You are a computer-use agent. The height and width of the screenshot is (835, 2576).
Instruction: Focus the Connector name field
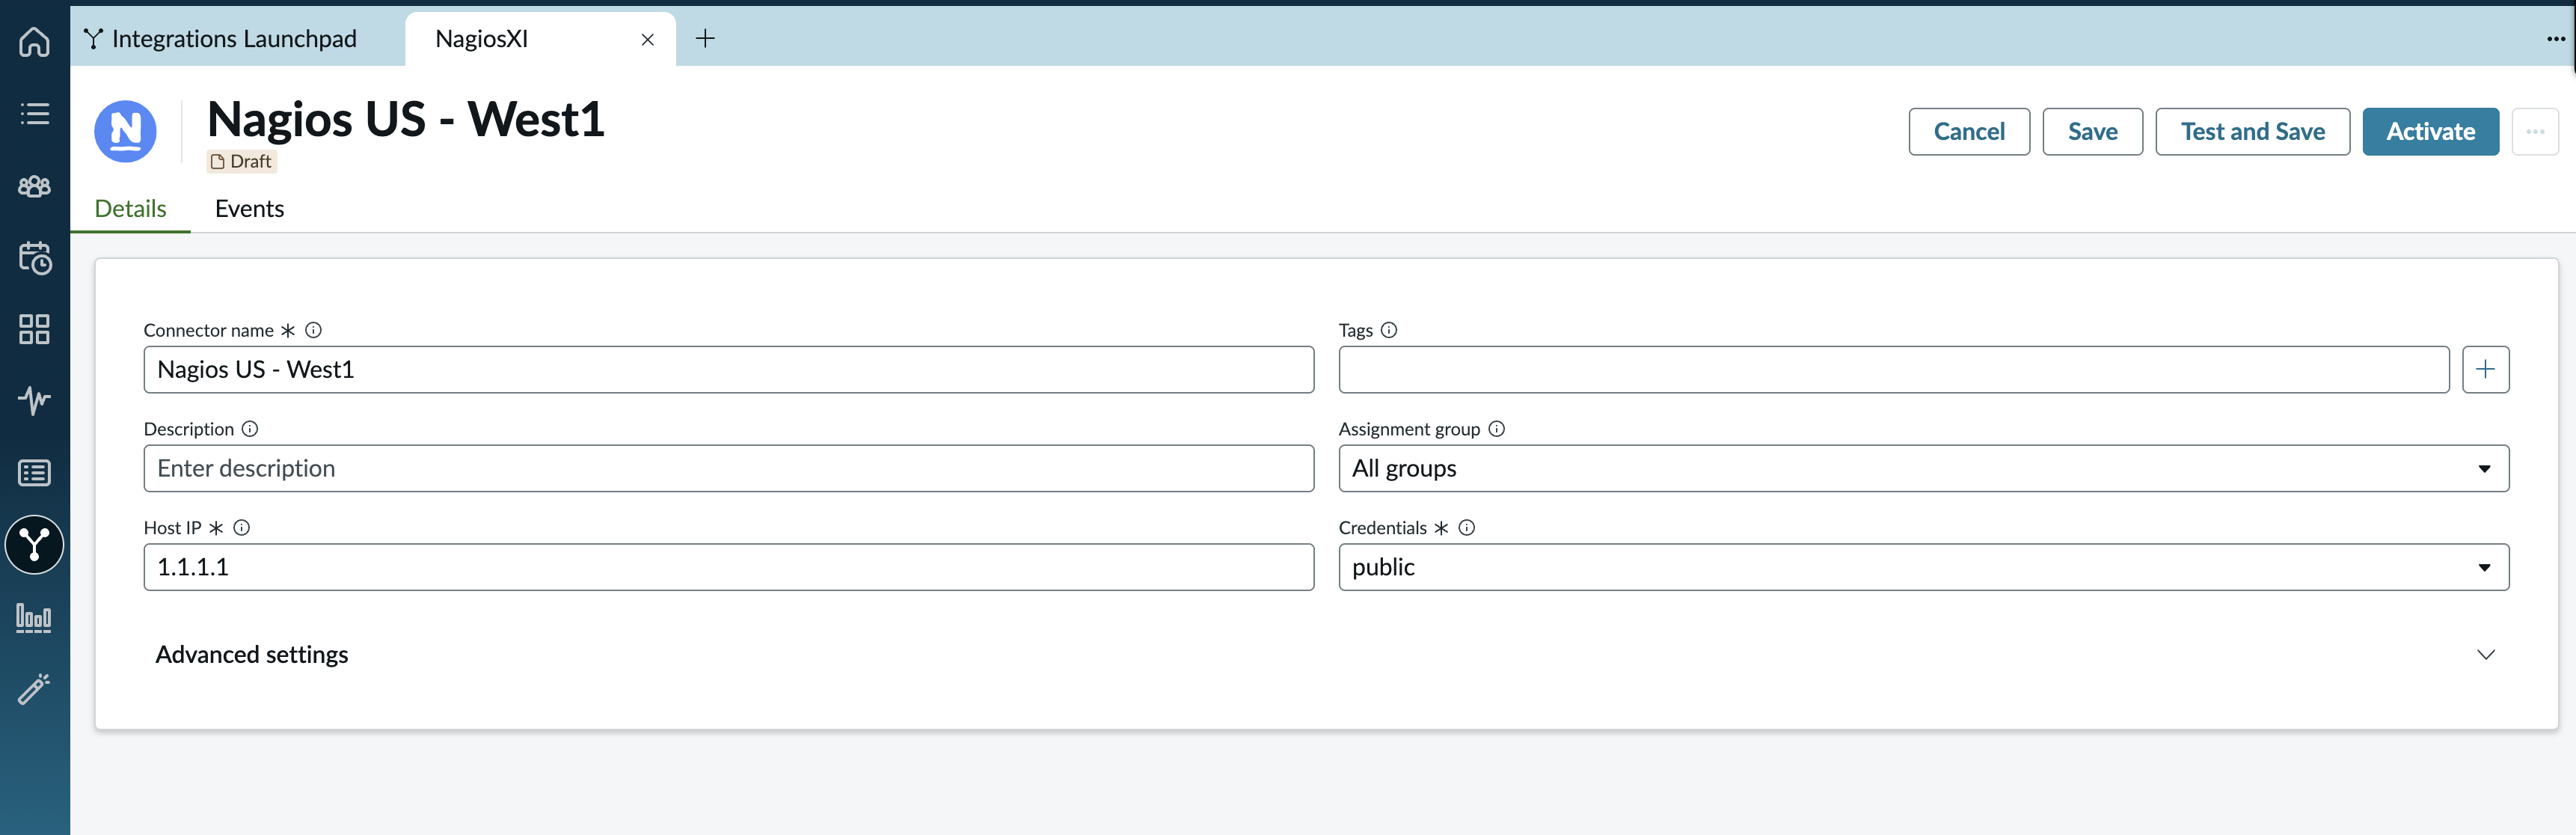(x=728, y=370)
